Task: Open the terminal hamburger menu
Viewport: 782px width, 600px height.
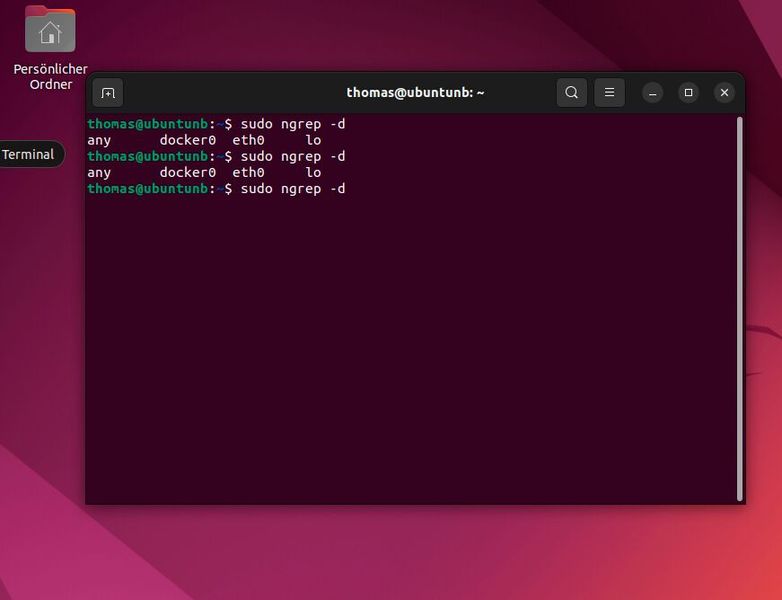Action: coord(609,92)
